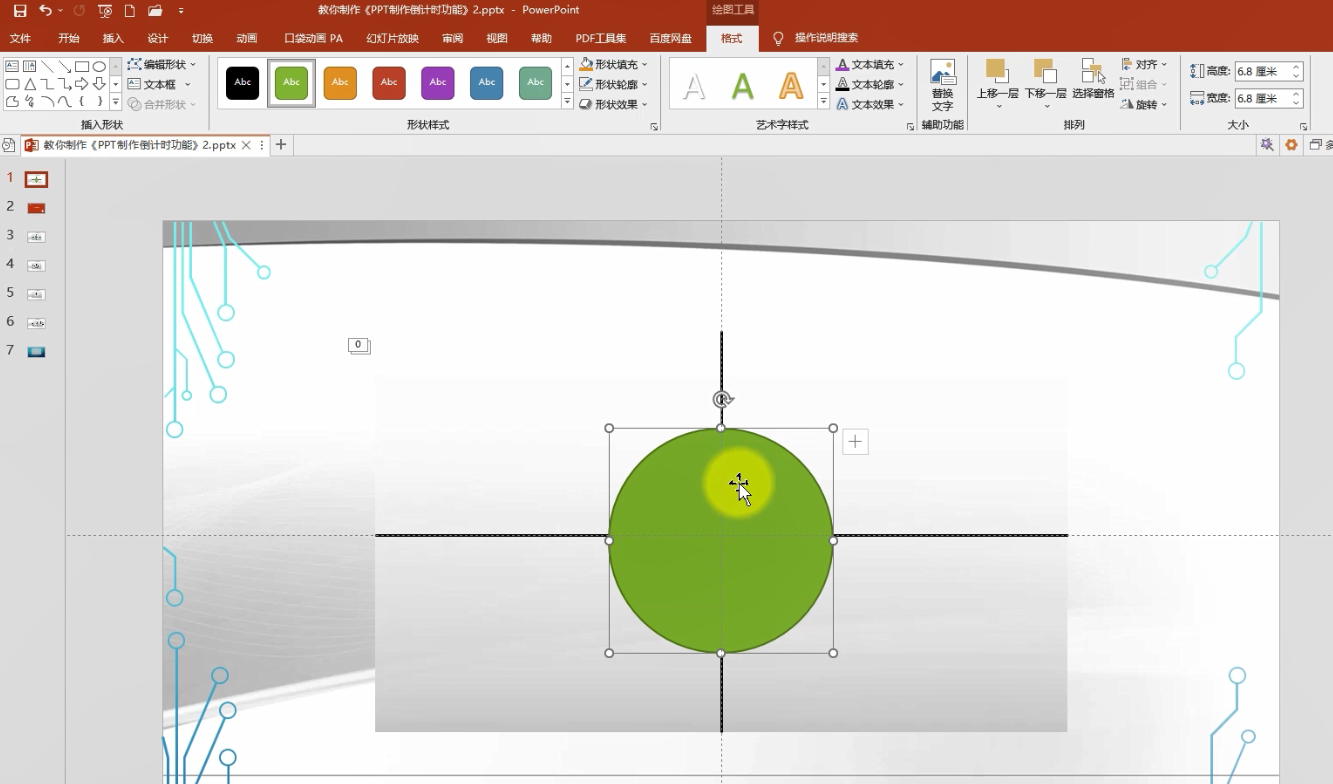Open shape styles dialog launcher
The image size is (1333, 784).
pyautogui.click(x=654, y=127)
